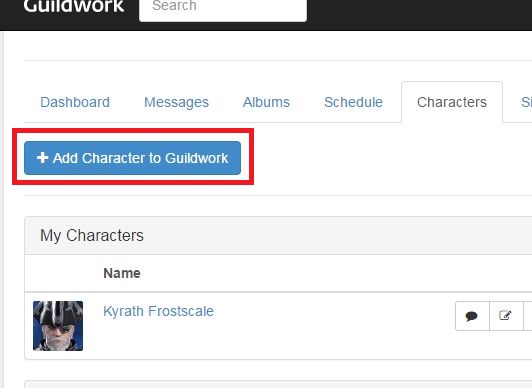
Task: Go to the Albums tab
Action: coord(266,102)
